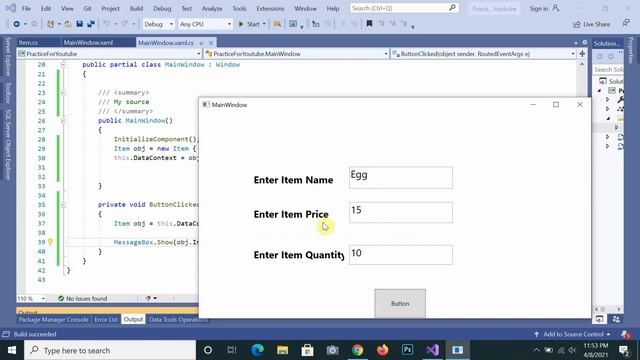Click the Save All icon
The image size is (640, 360).
tap(91, 24)
